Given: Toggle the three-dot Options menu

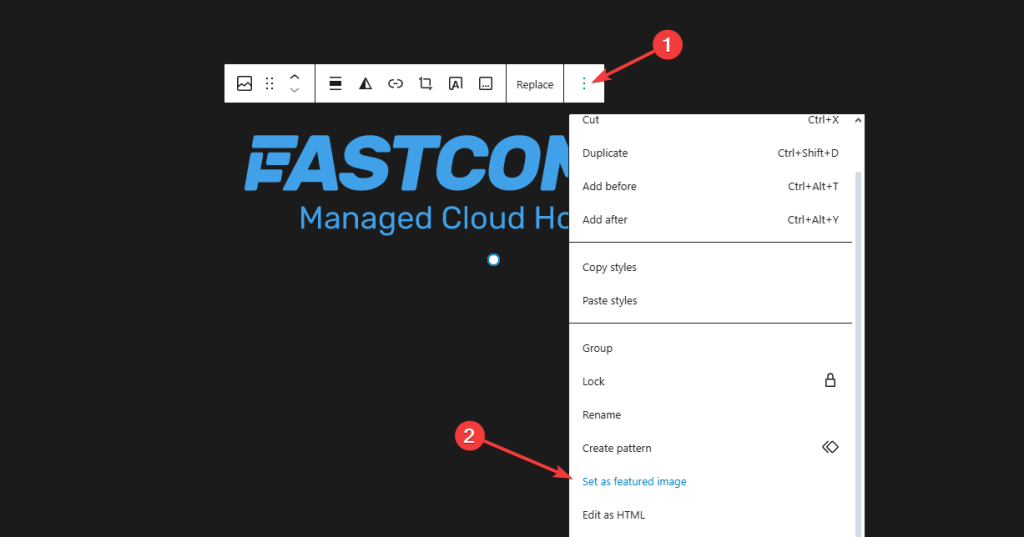Looking at the screenshot, I should point(584,84).
